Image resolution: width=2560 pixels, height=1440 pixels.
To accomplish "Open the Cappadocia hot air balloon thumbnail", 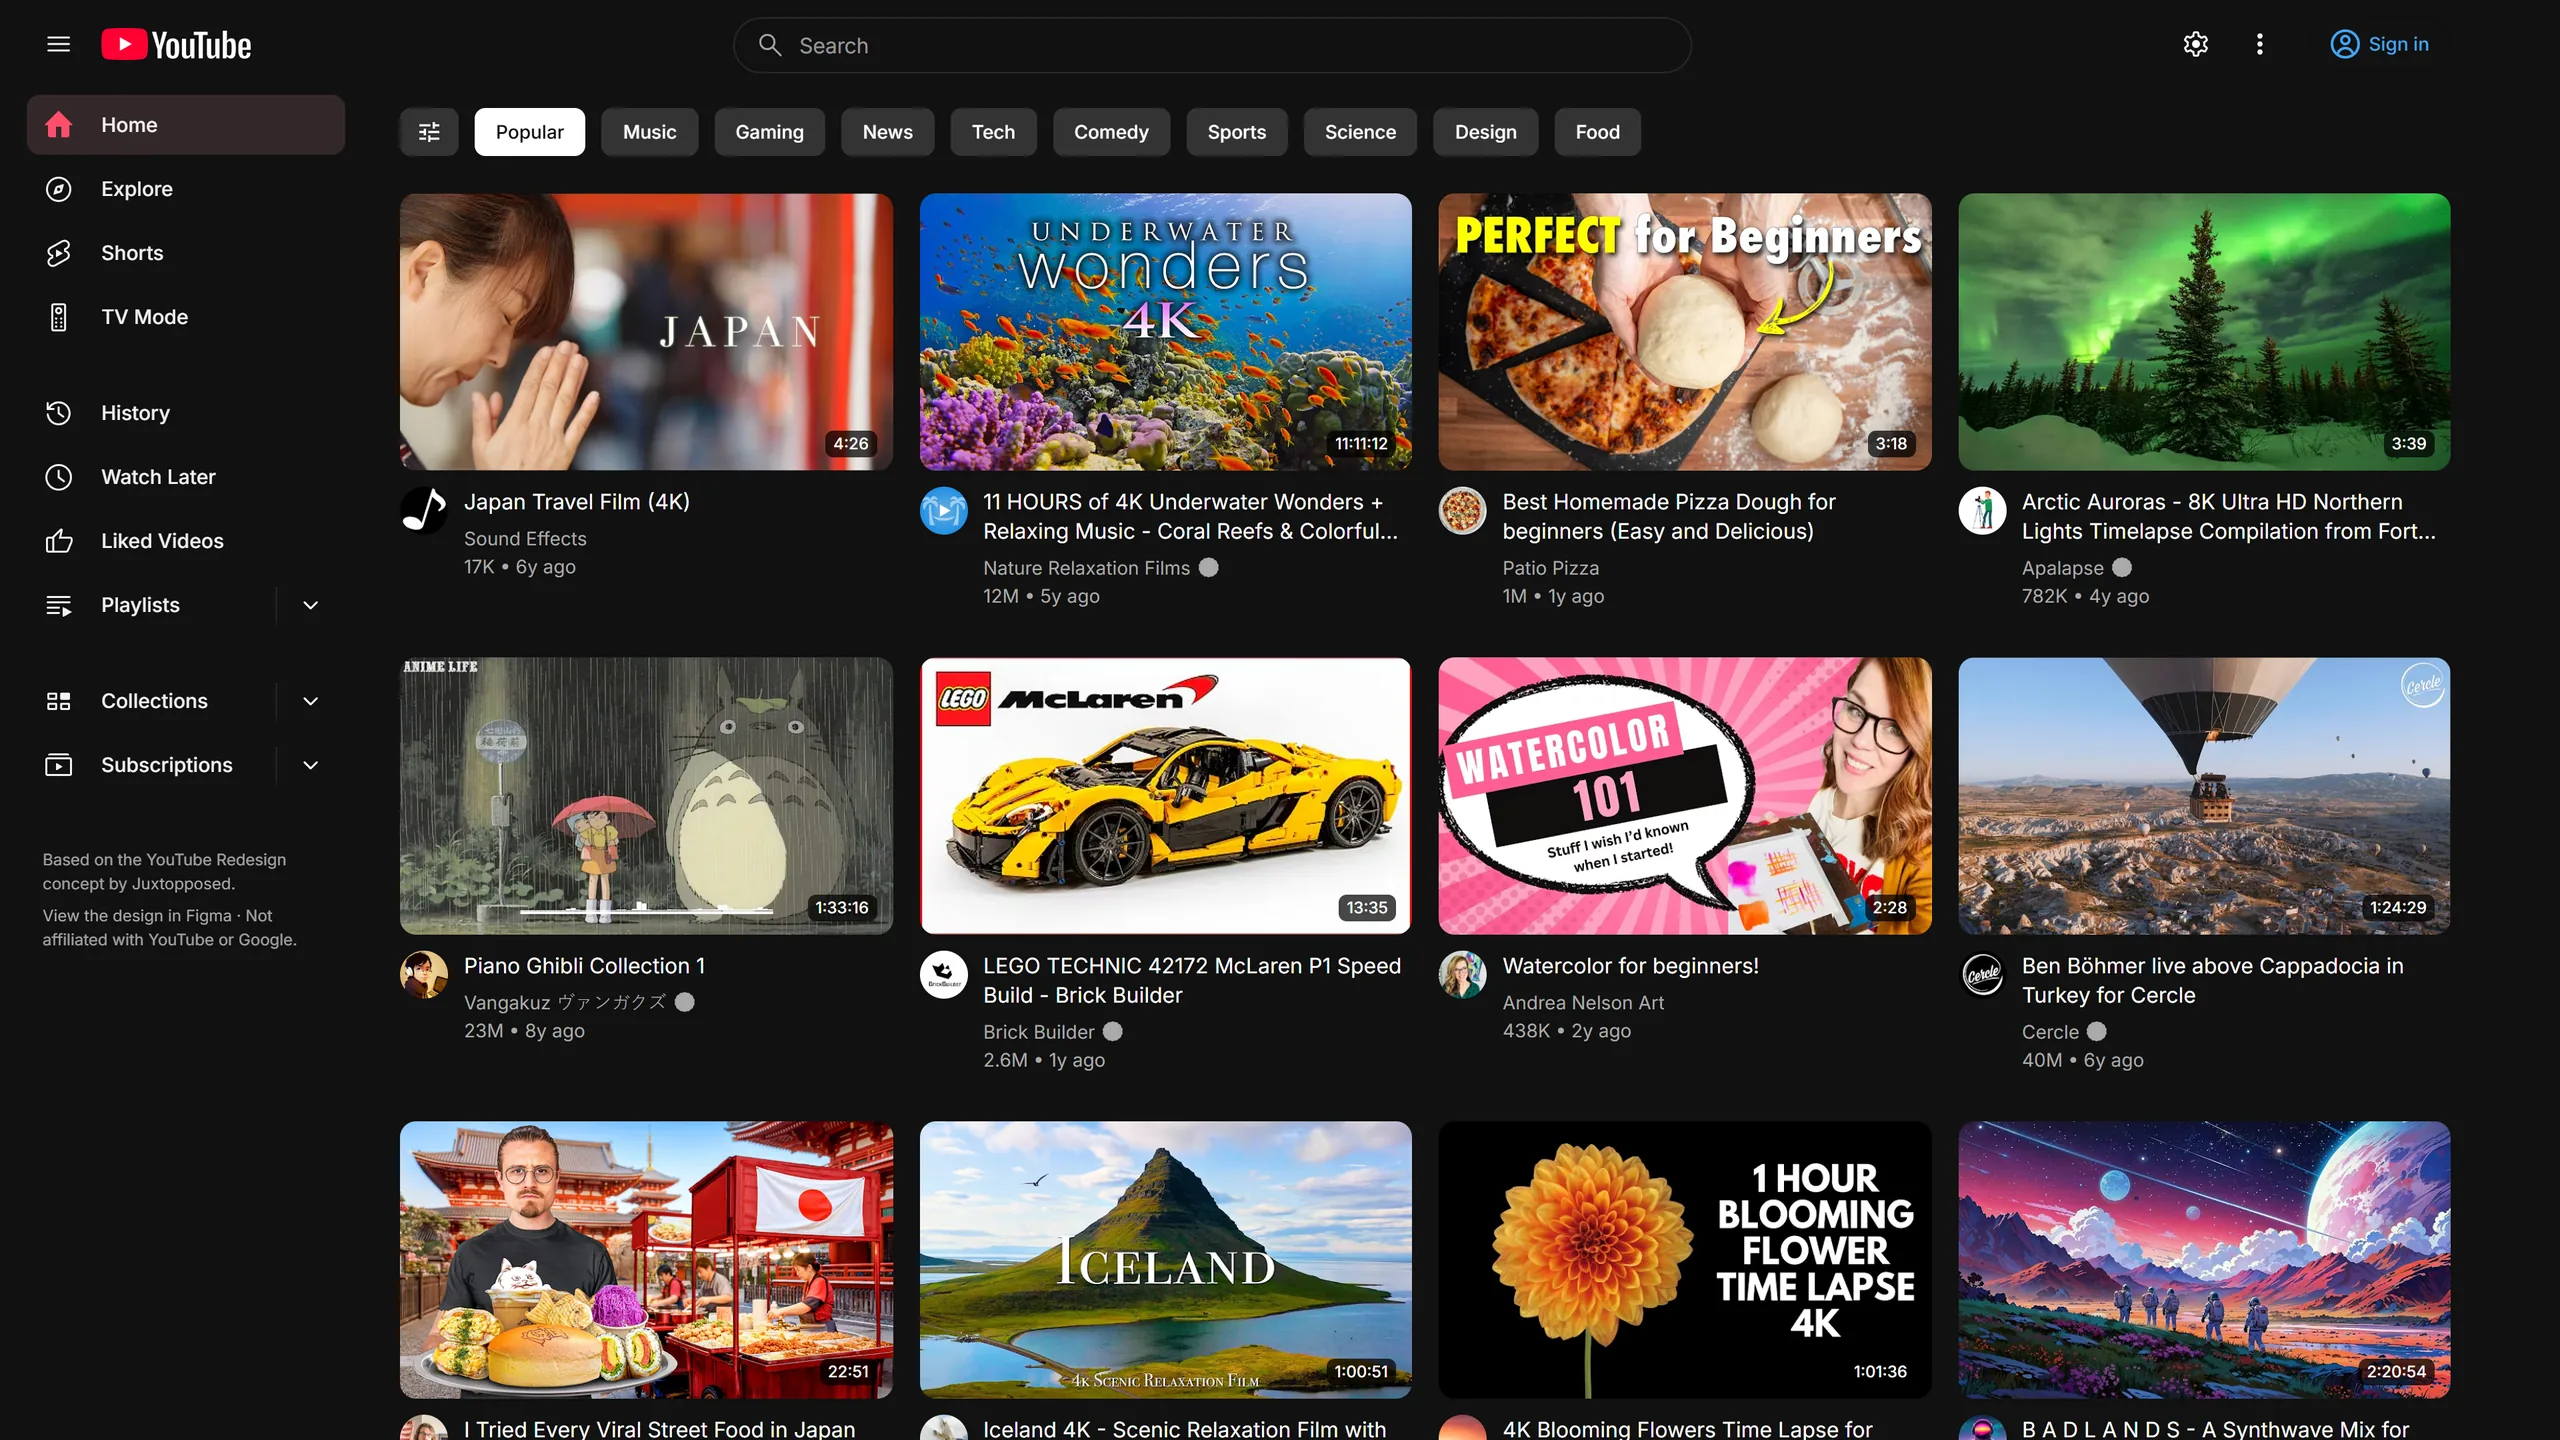I will (x=2204, y=796).
